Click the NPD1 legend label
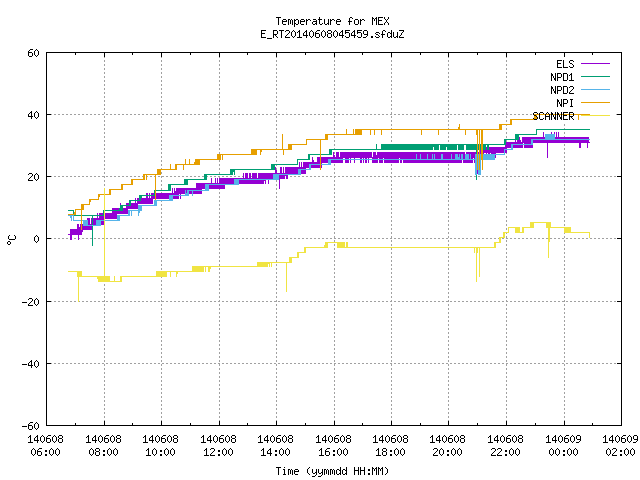 [562, 77]
